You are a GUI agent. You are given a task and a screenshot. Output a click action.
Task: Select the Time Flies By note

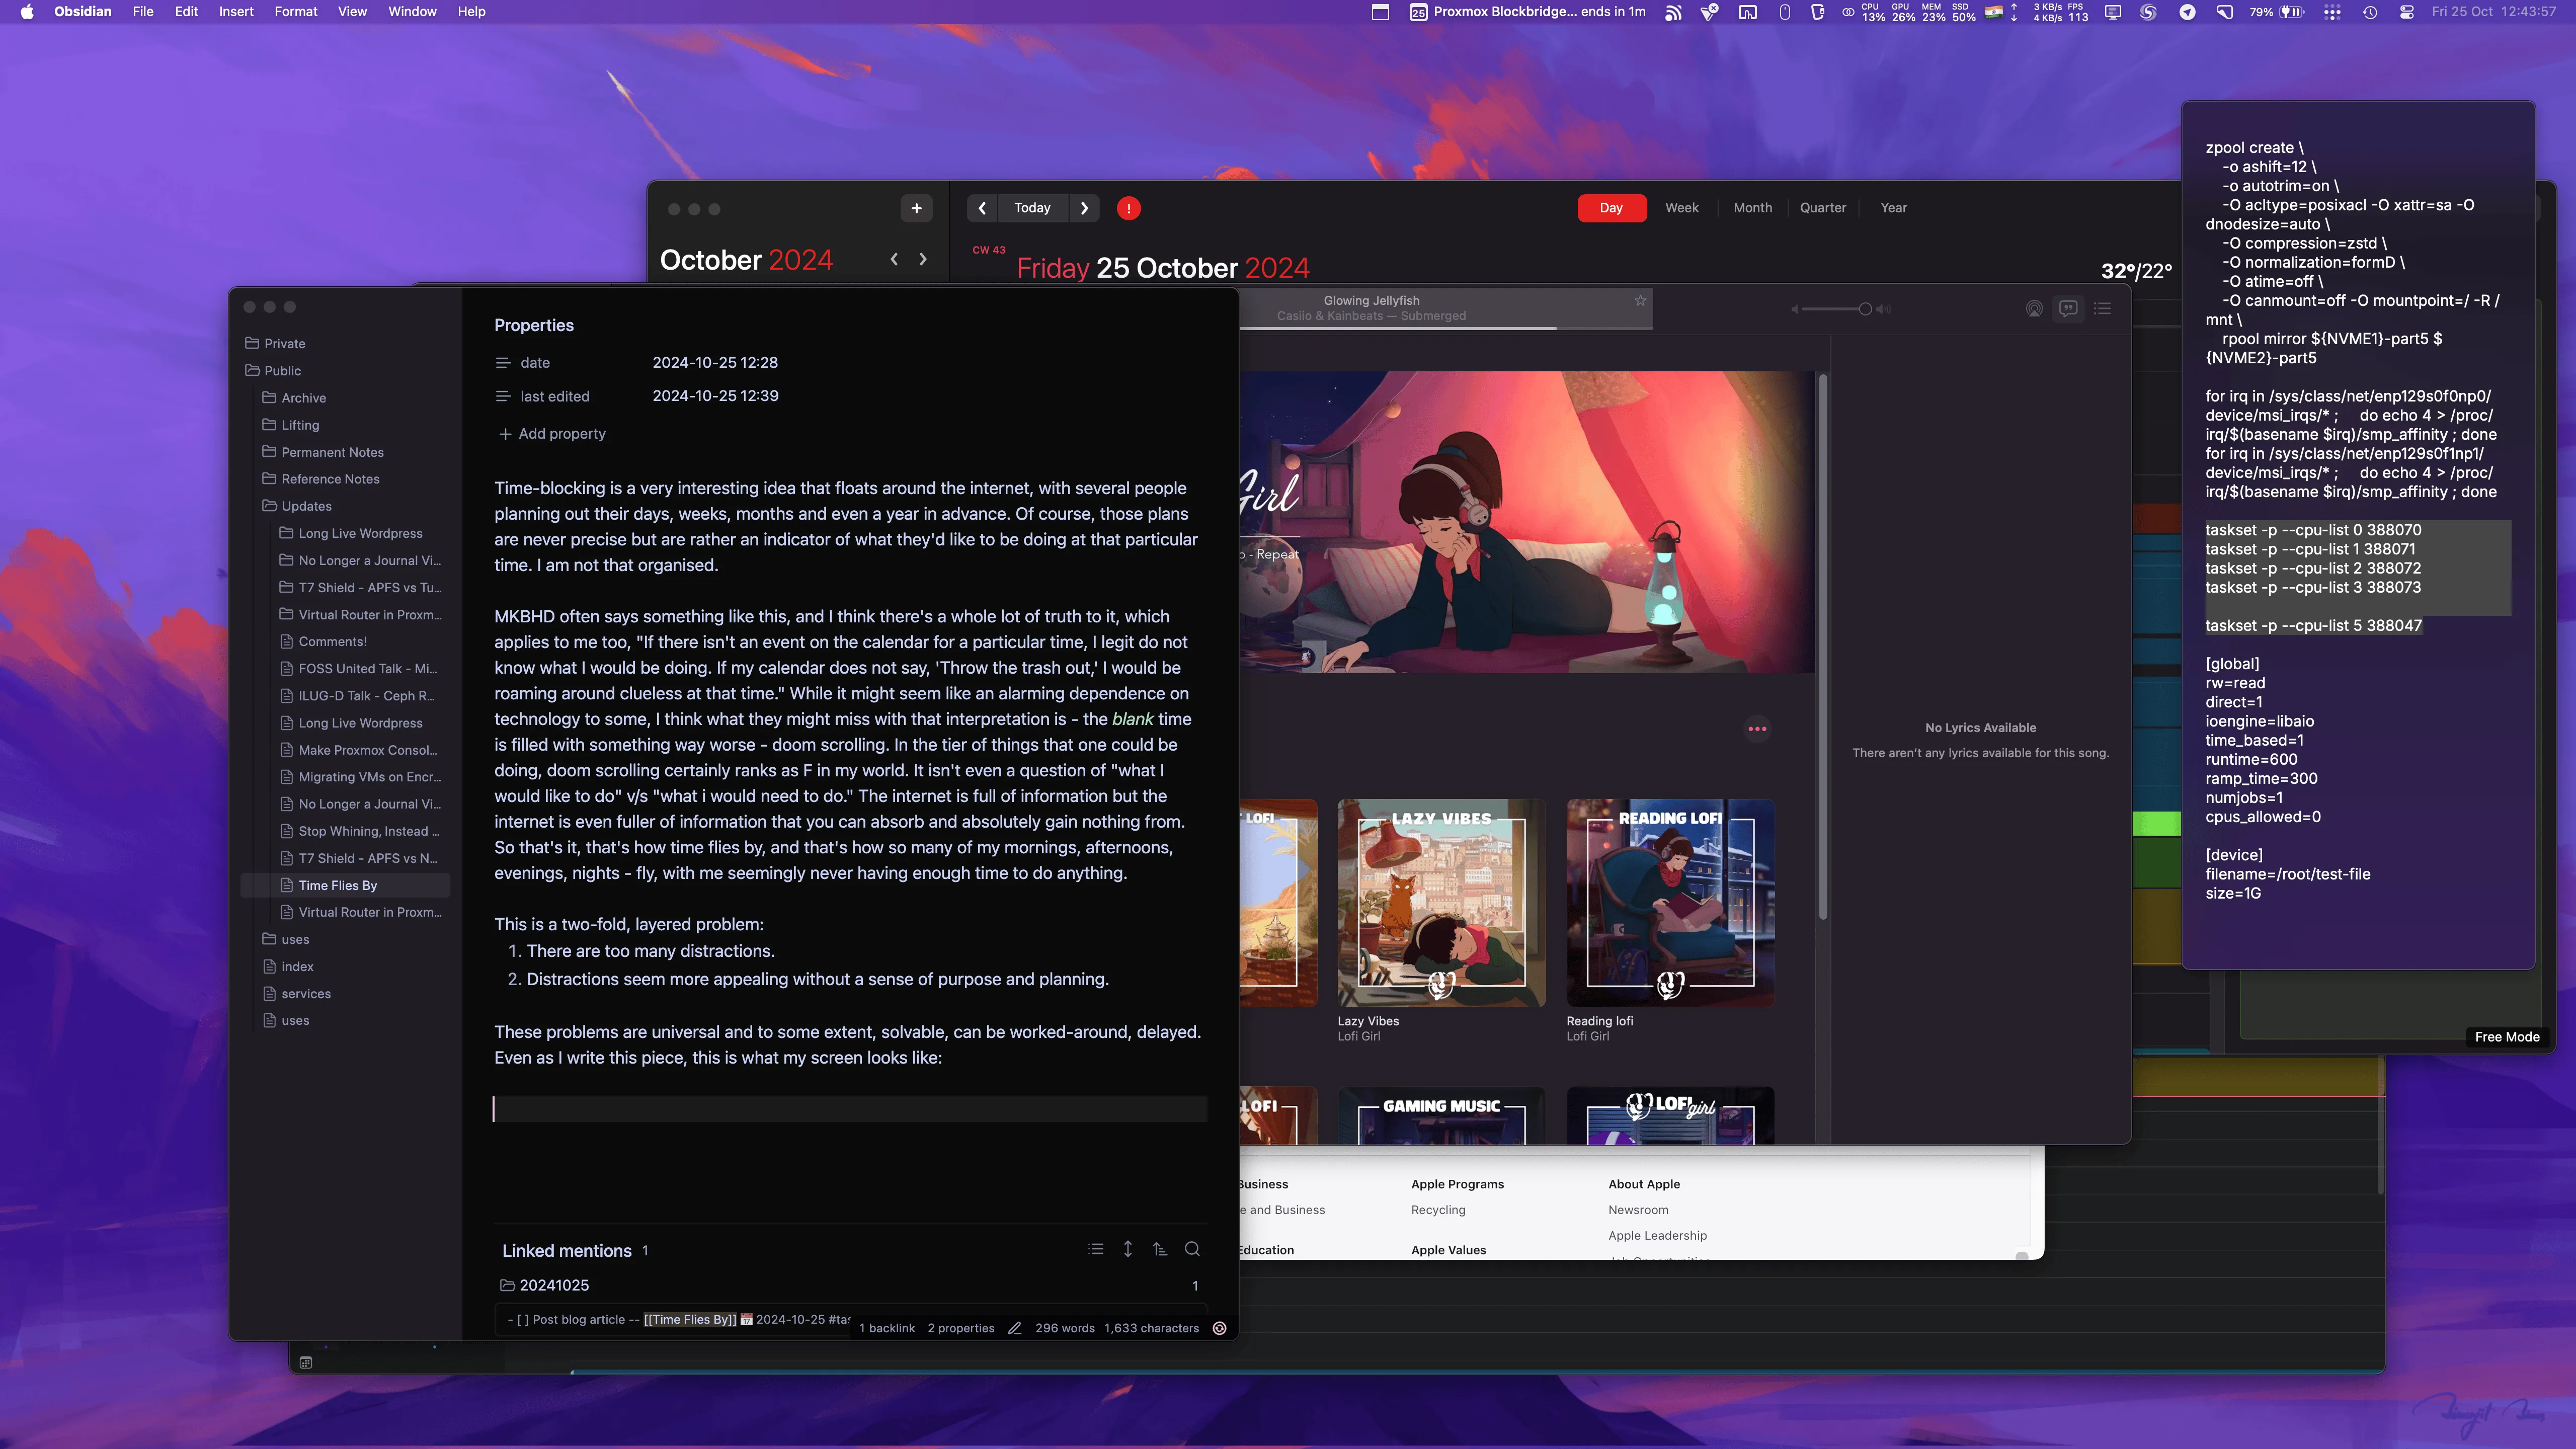click(337, 885)
